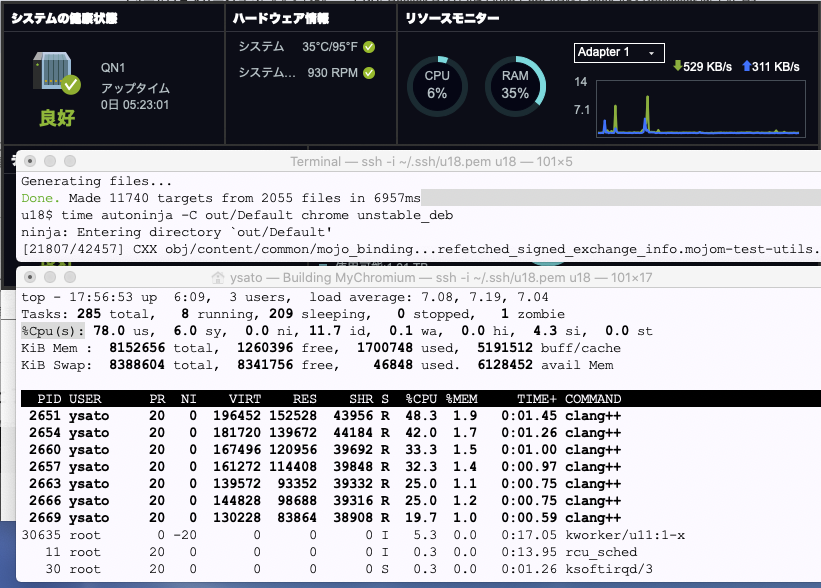
Task: Click the top process table header row
Action: click(418, 399)
